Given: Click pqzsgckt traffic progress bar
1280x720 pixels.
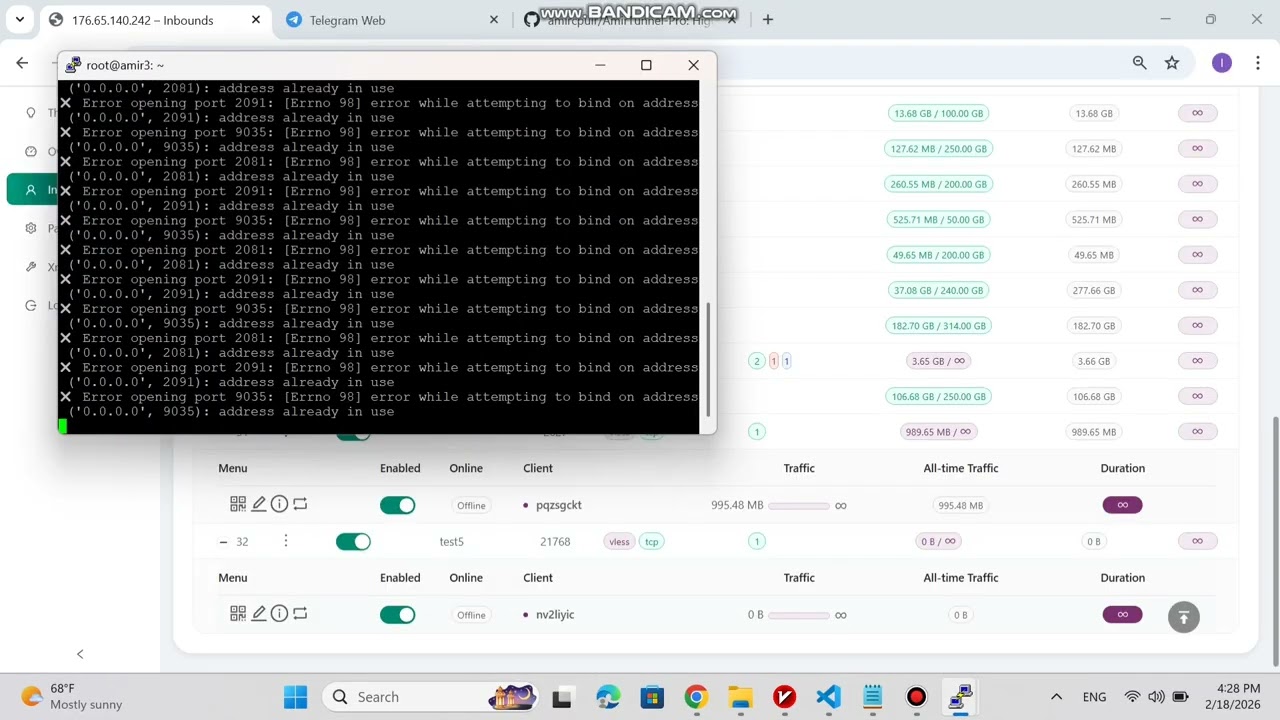Looking at the screenshot, I should click(799, 505).
